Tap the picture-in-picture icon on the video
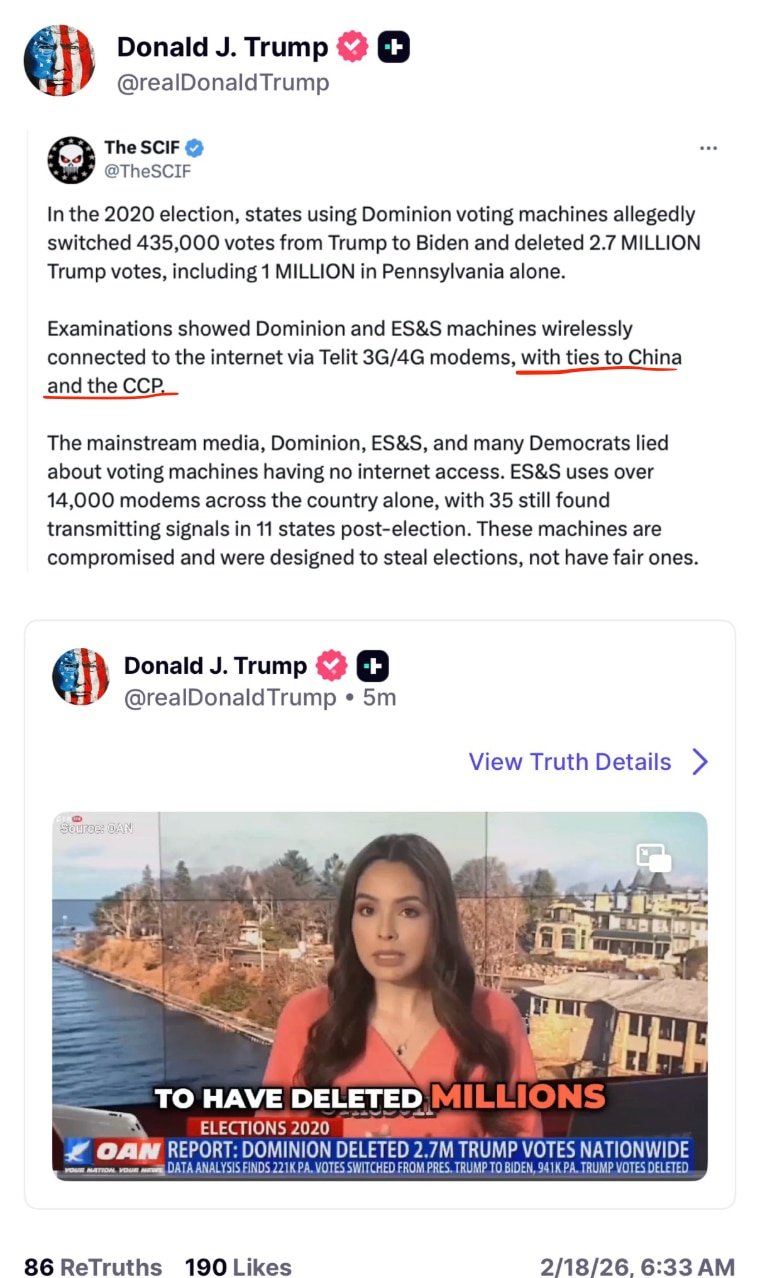Image resolution: width=758 pixels, height=1278 pixels. [654, 857]
